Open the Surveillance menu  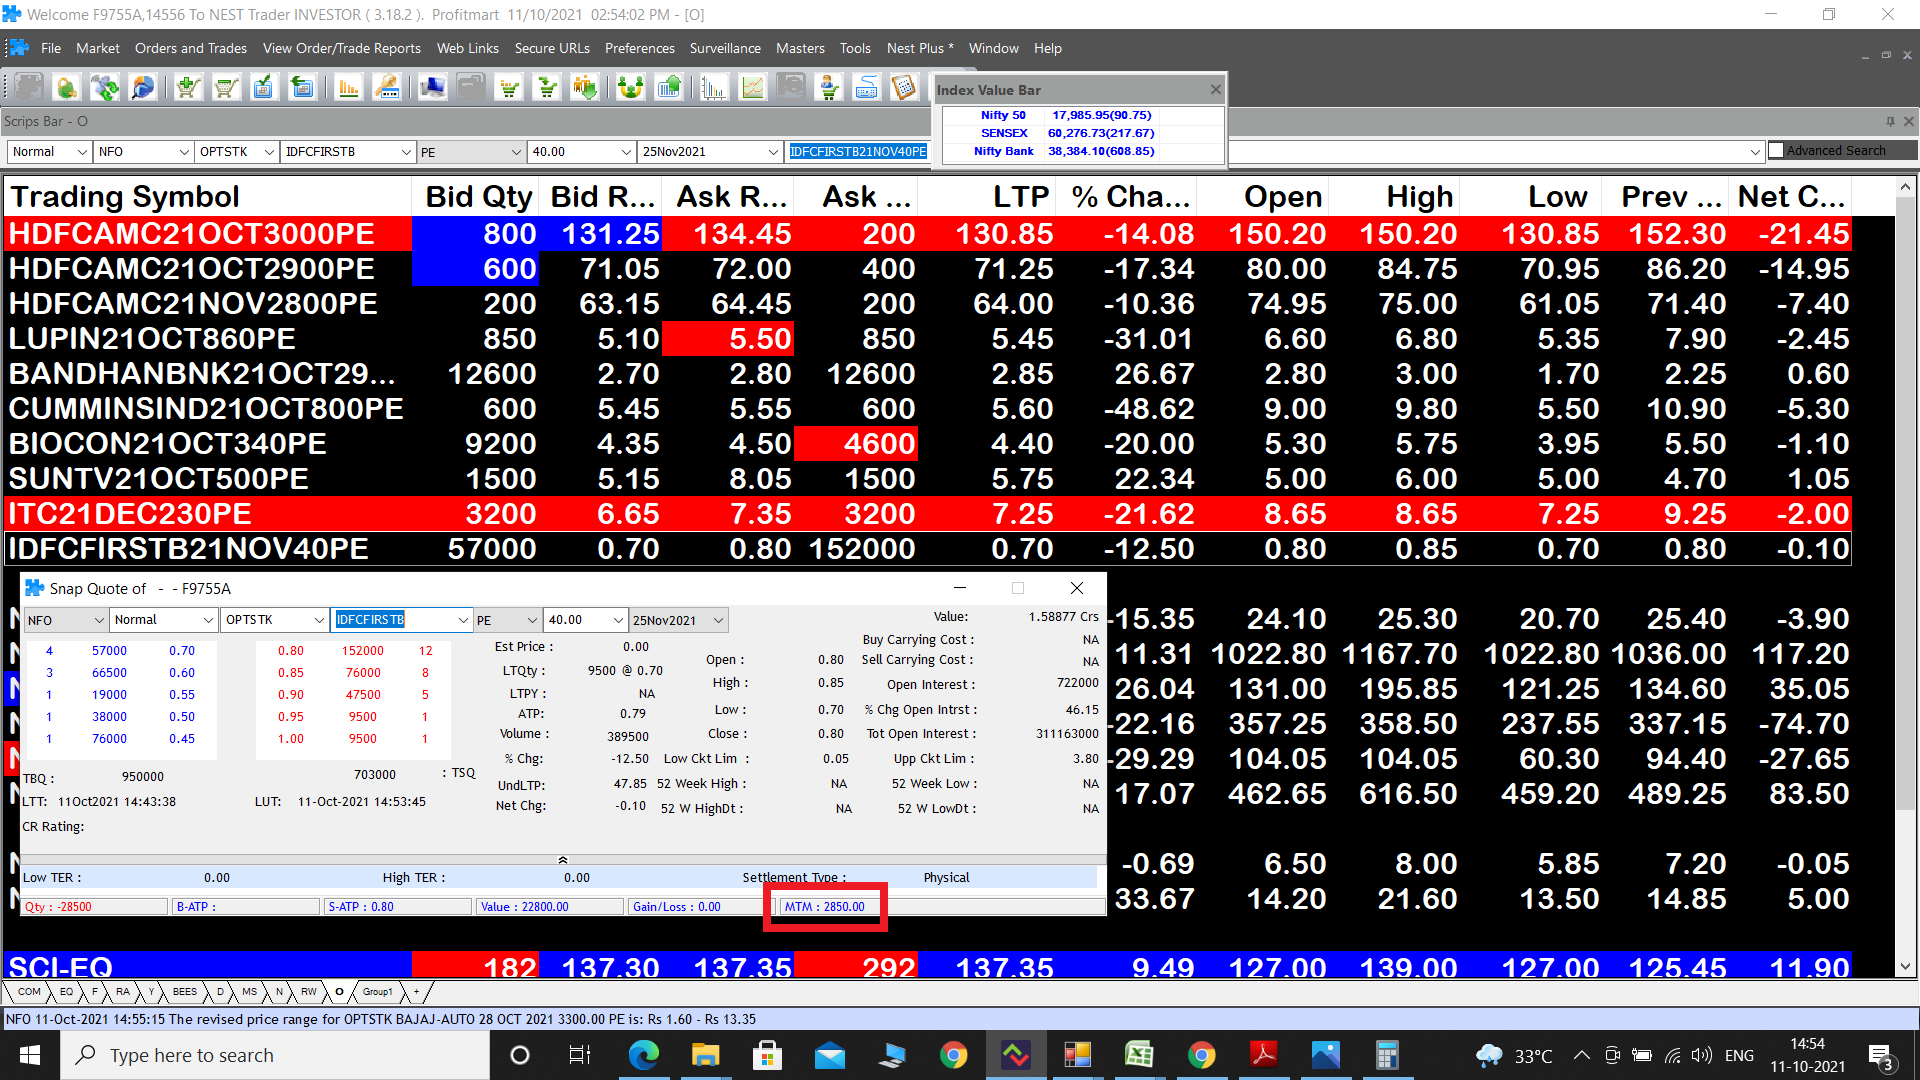(x=725, y=48)
